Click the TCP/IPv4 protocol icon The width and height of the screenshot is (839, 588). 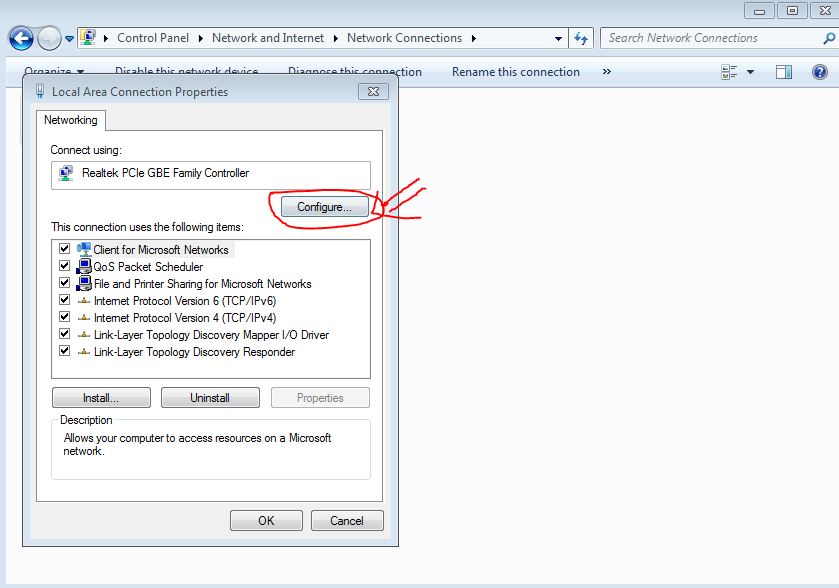tap(83, 318)
